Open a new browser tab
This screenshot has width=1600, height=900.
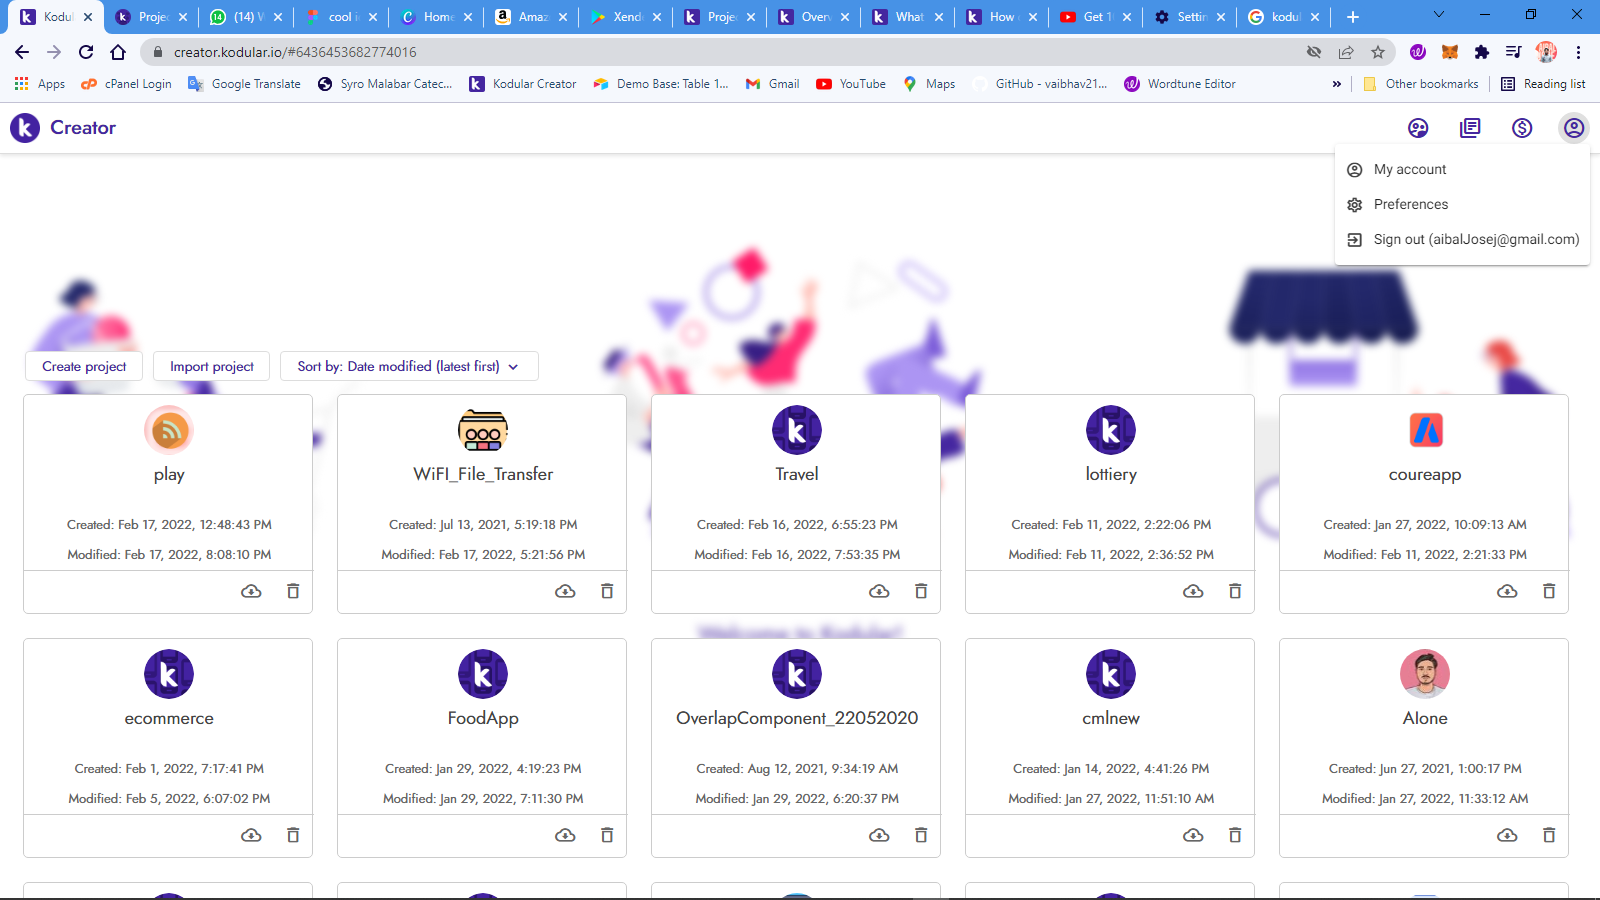point(1353,17)
